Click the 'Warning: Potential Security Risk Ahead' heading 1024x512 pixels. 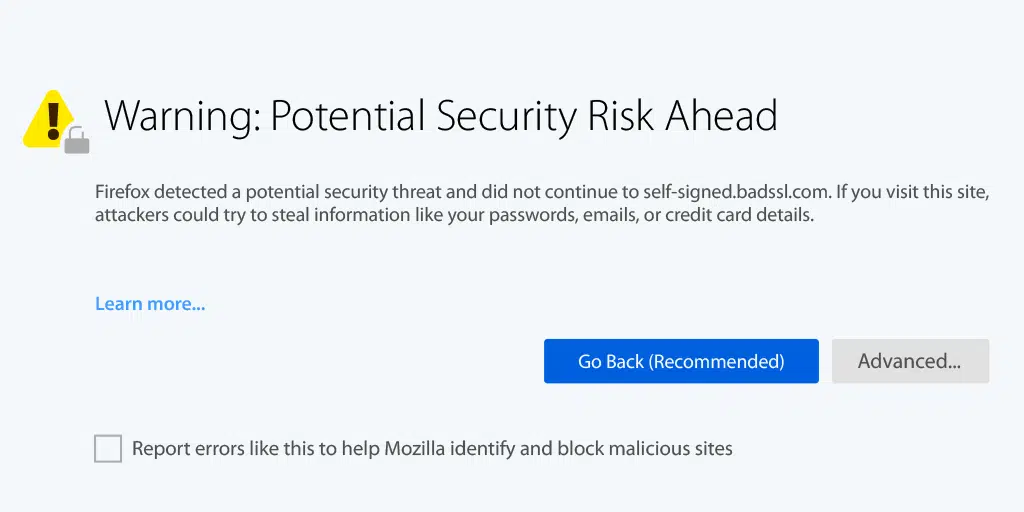tap(441, 116)
